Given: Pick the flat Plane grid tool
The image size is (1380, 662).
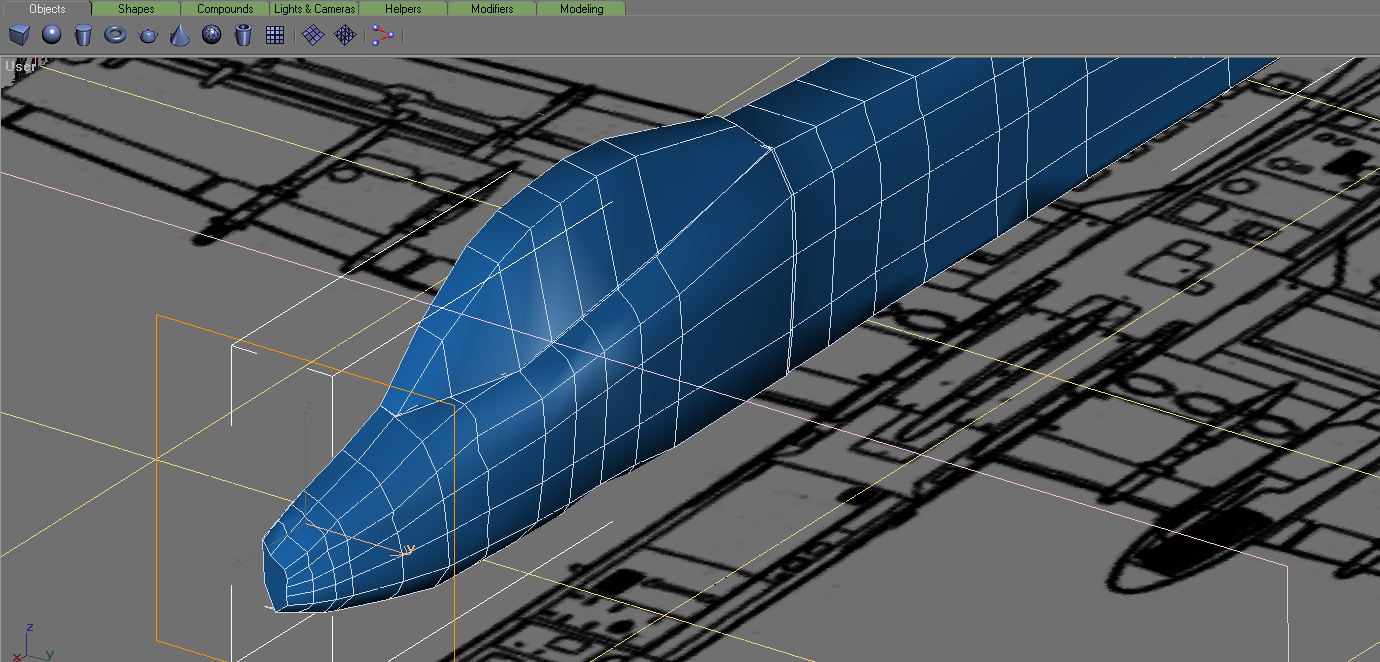Looking at the screenshot, I should [275, 36].
